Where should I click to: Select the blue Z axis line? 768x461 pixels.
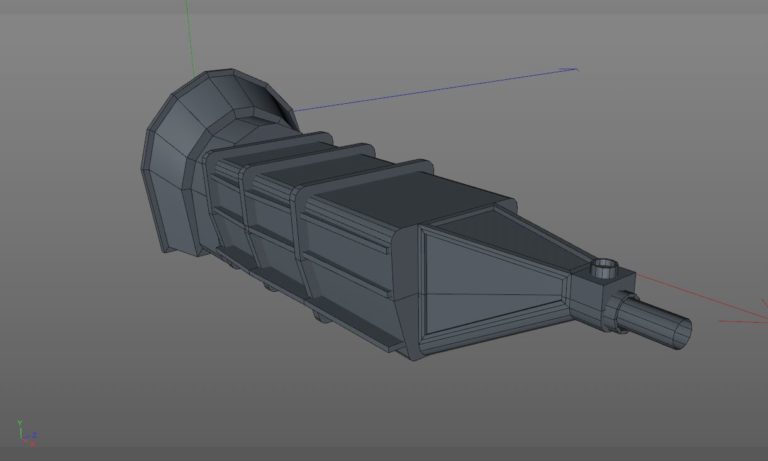434,90
